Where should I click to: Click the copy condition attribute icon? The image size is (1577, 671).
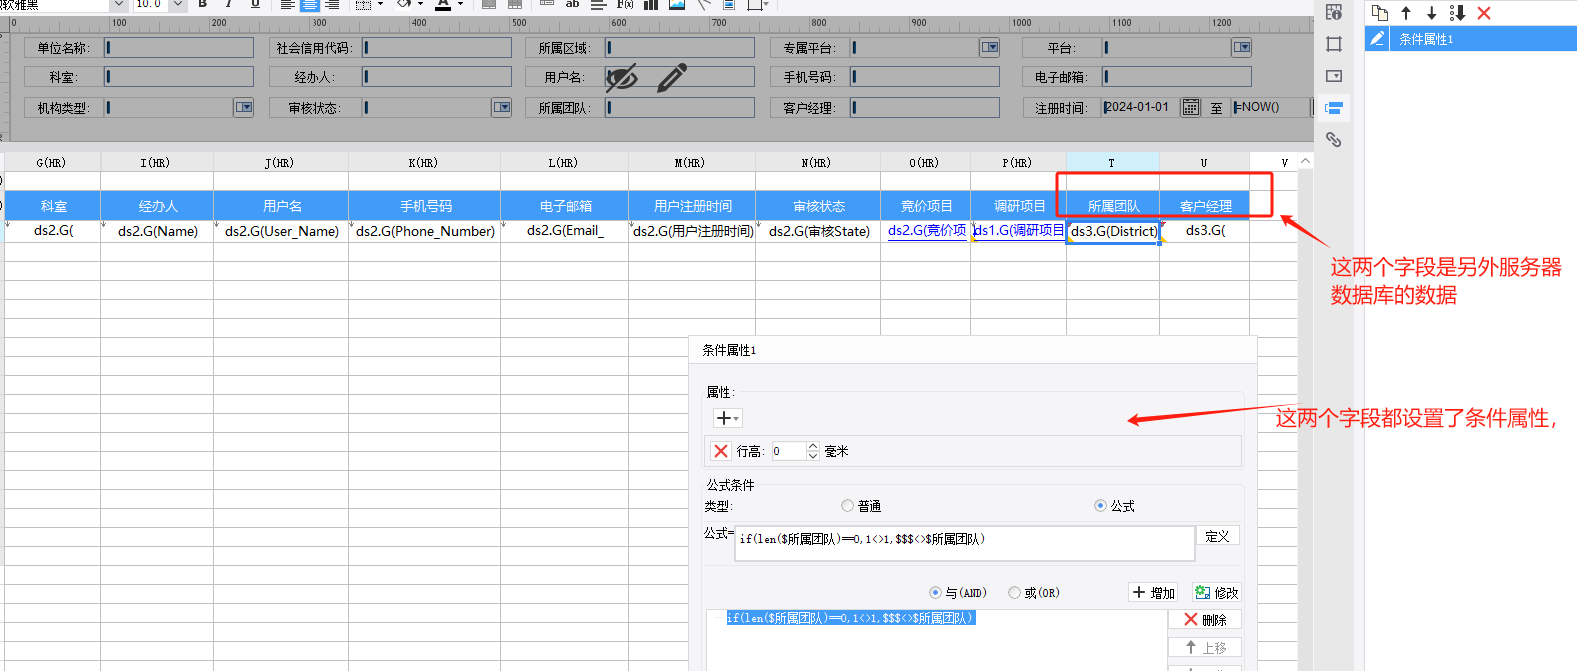pyautogui.click(x=1380, y=13)
